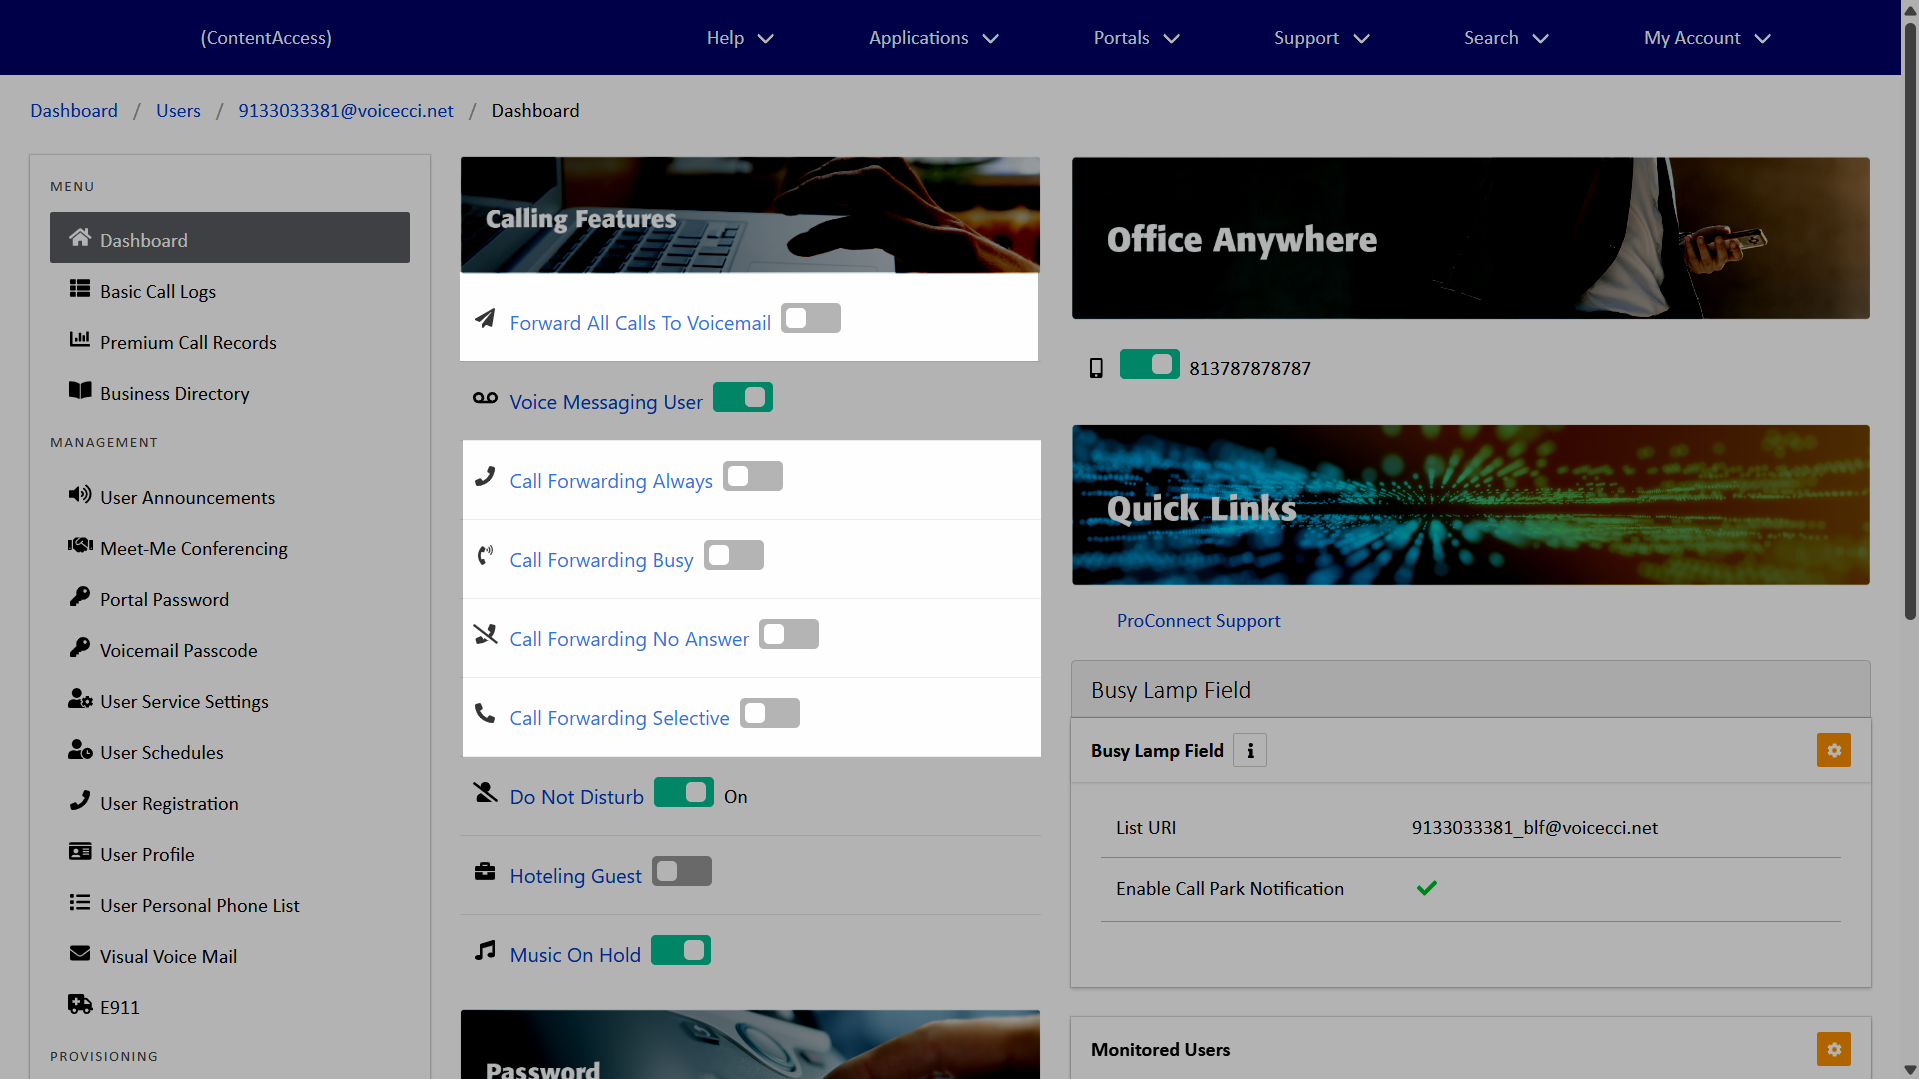1919x1079 pixels.
Task: Click the Music On Hold note icon
Action: pyautogui.click(x=485, y=951)
